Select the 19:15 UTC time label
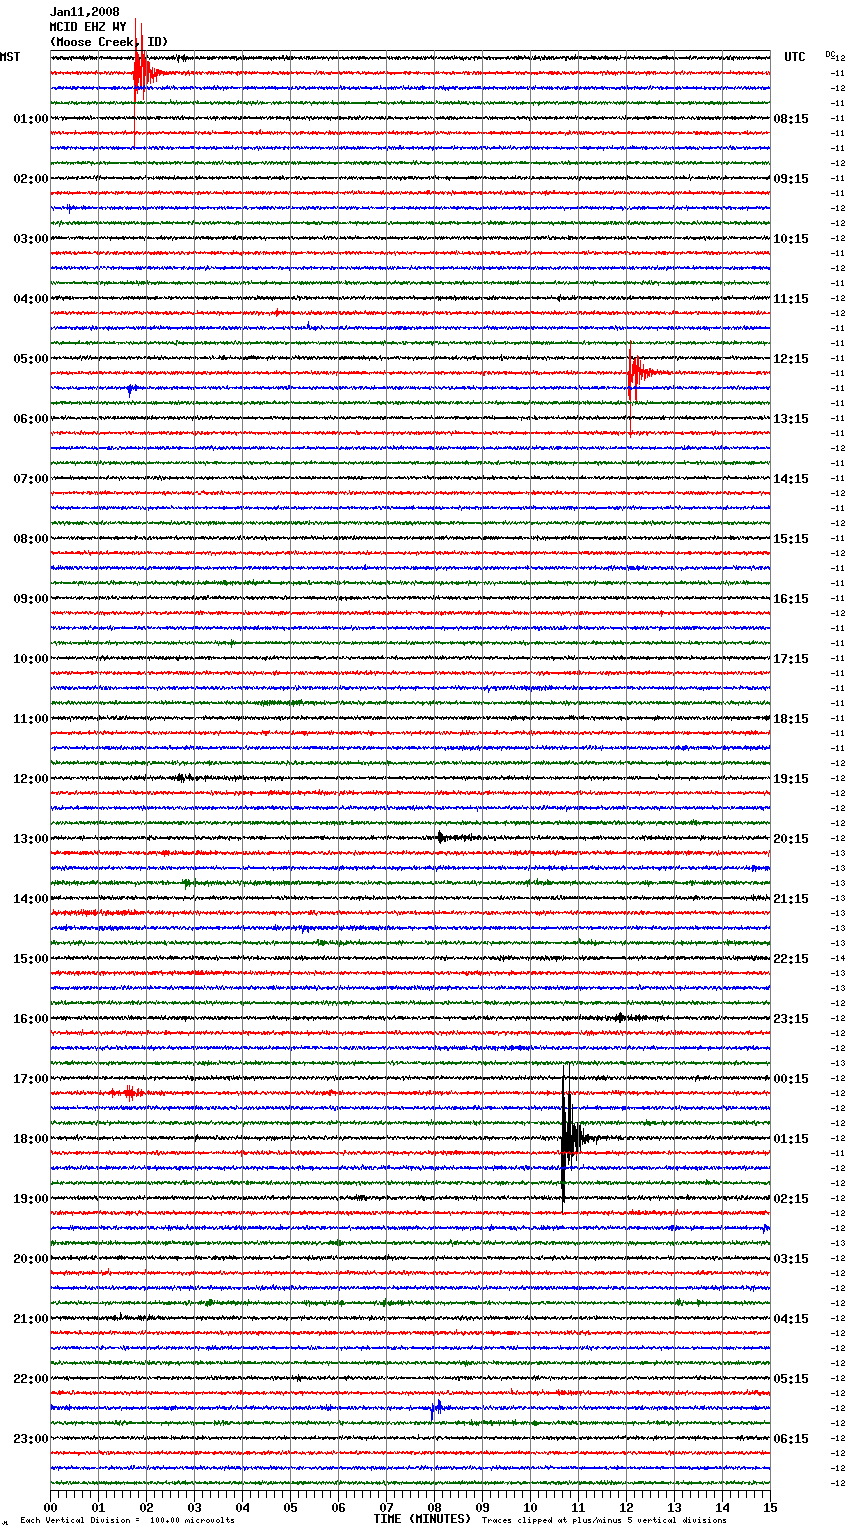Image resolution: width=850 pixels, height=1534 pixels. tap(791, 779)
